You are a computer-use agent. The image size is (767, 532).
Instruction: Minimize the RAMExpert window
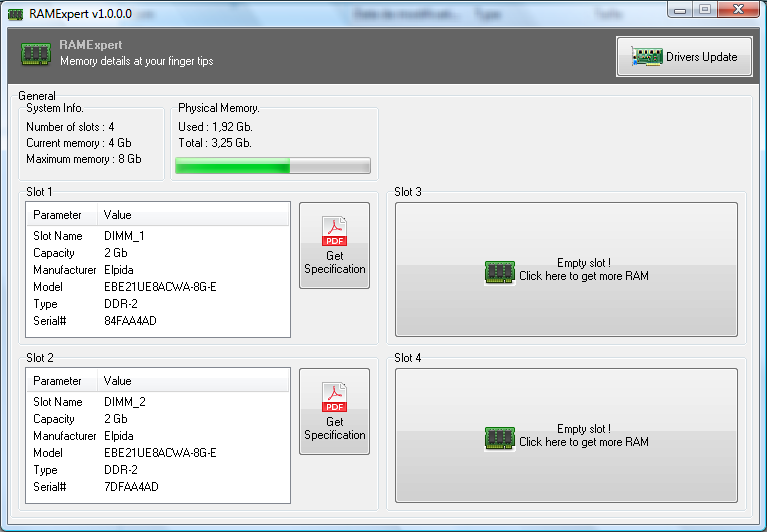tap(681, 10)
